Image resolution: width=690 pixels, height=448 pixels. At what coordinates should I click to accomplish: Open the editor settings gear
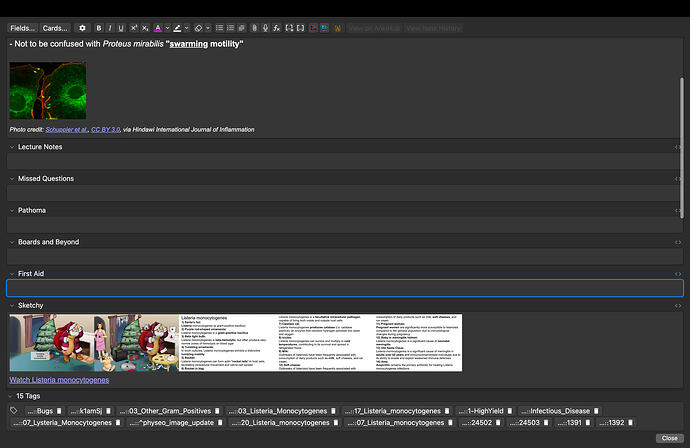[x=82, y=28]
